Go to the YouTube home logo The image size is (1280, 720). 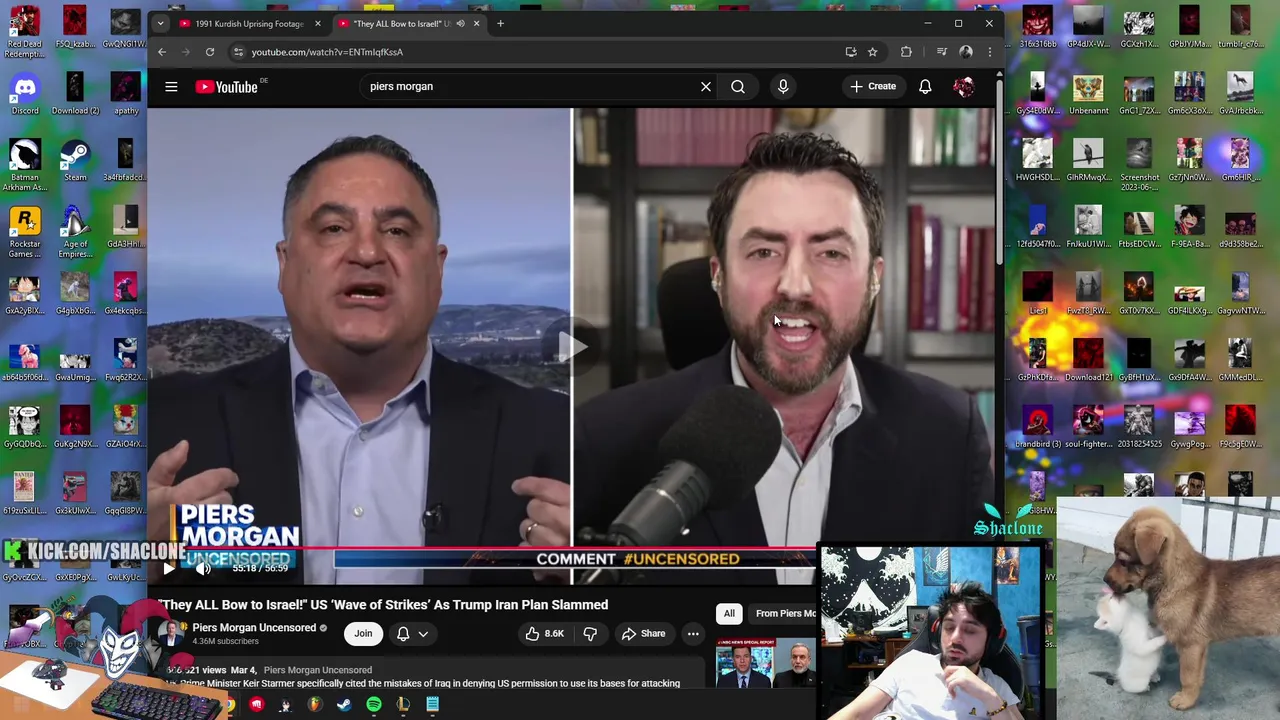point(227,87)
